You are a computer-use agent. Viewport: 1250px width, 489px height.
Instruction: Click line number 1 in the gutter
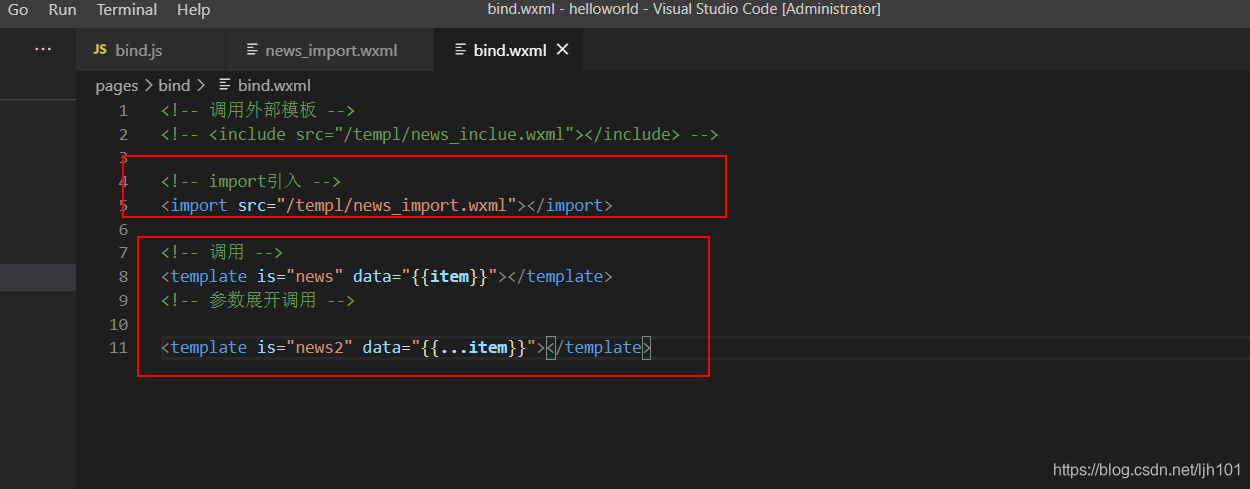click(x=123, y=111)
